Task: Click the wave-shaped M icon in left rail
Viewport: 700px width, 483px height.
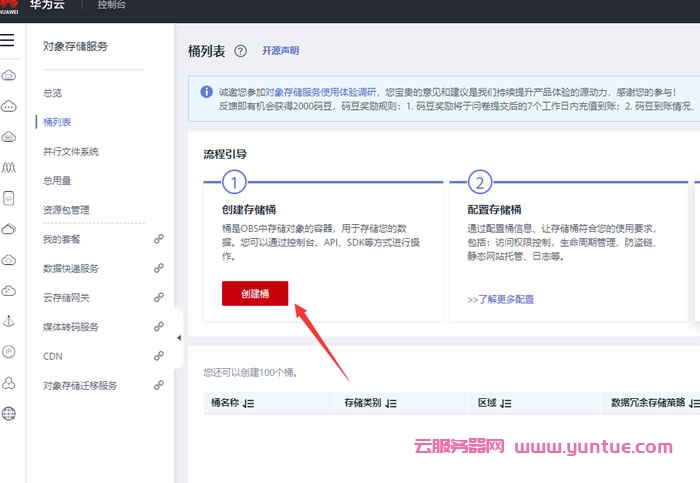Action: 9,166
